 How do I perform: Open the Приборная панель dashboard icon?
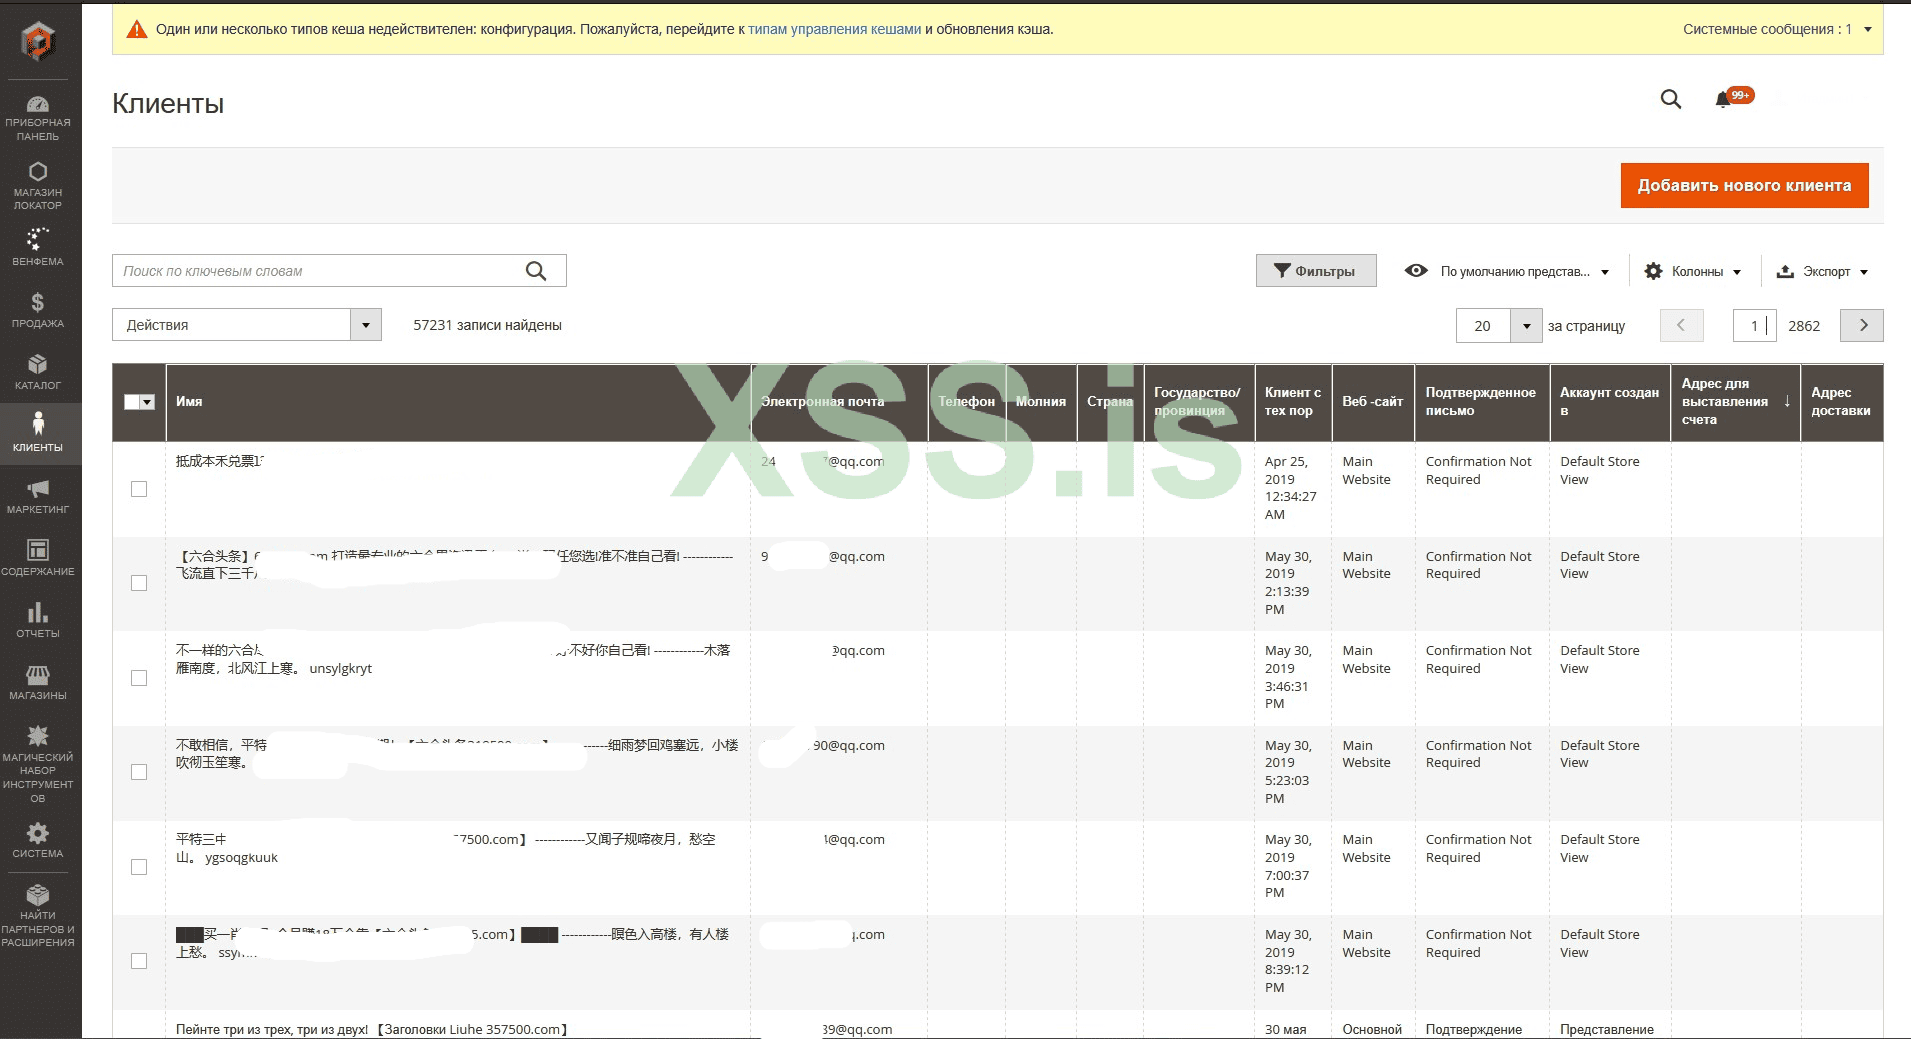(x=38, y=104)
